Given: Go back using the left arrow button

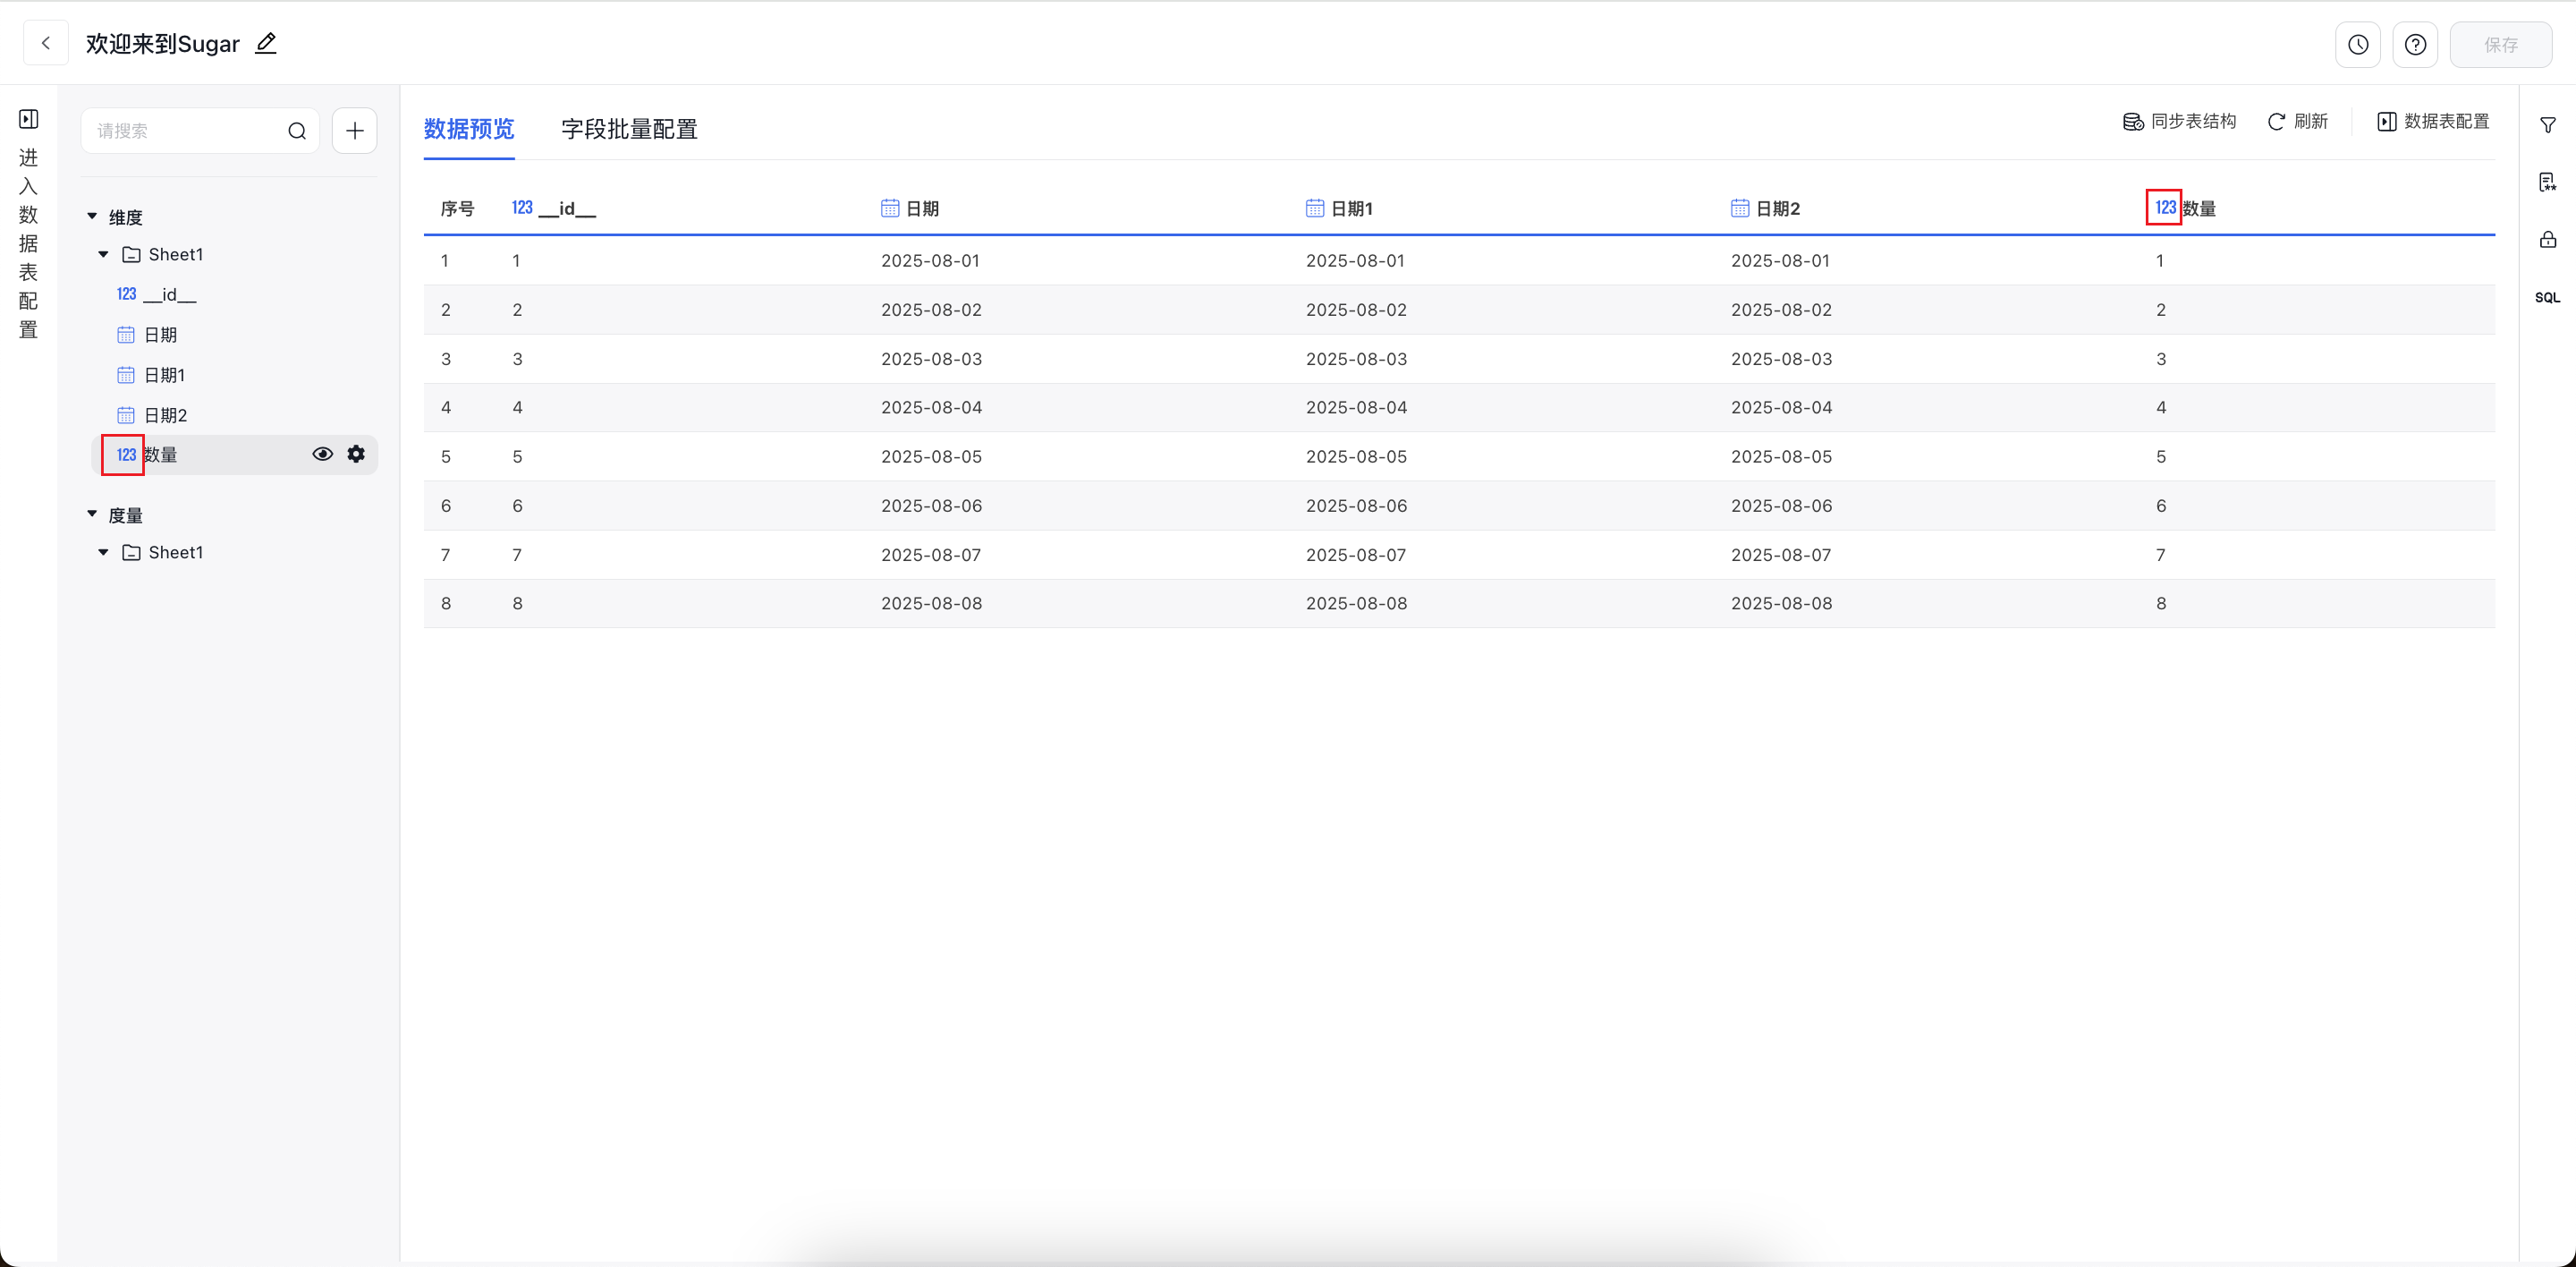Looking at the screenshot, I should tap(46, 43).
